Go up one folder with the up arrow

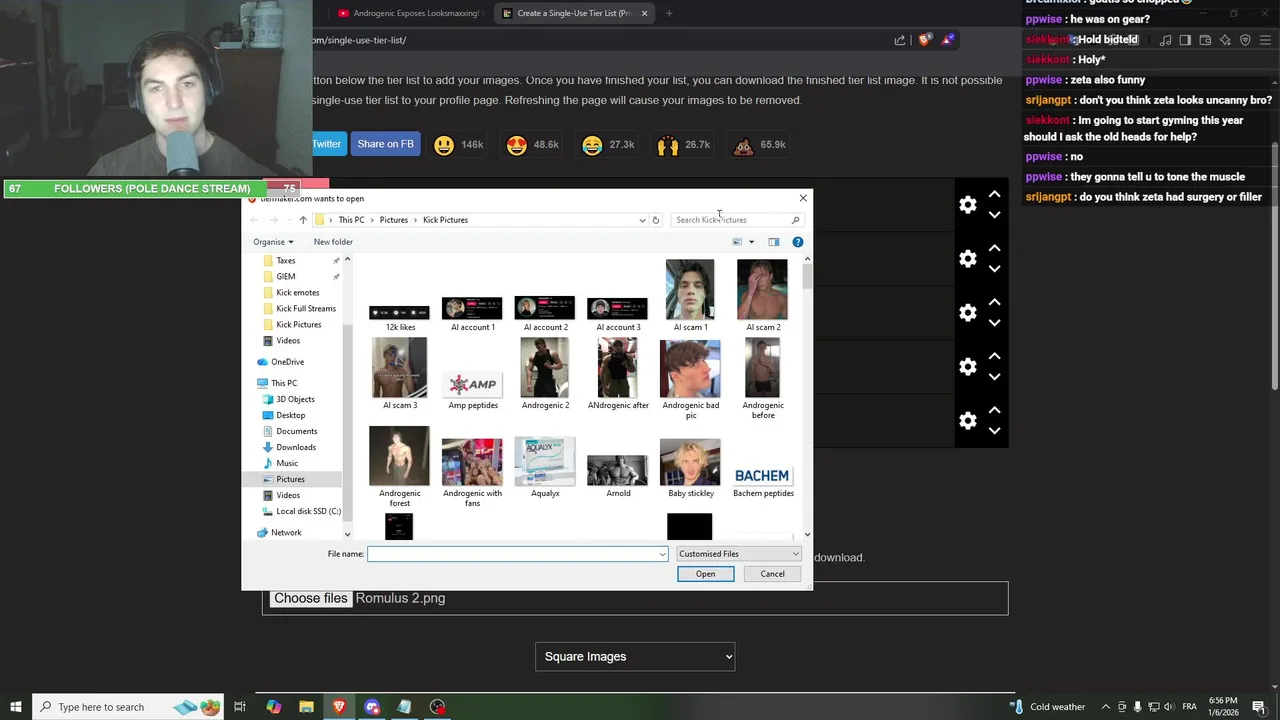click(x=303, y=220)
